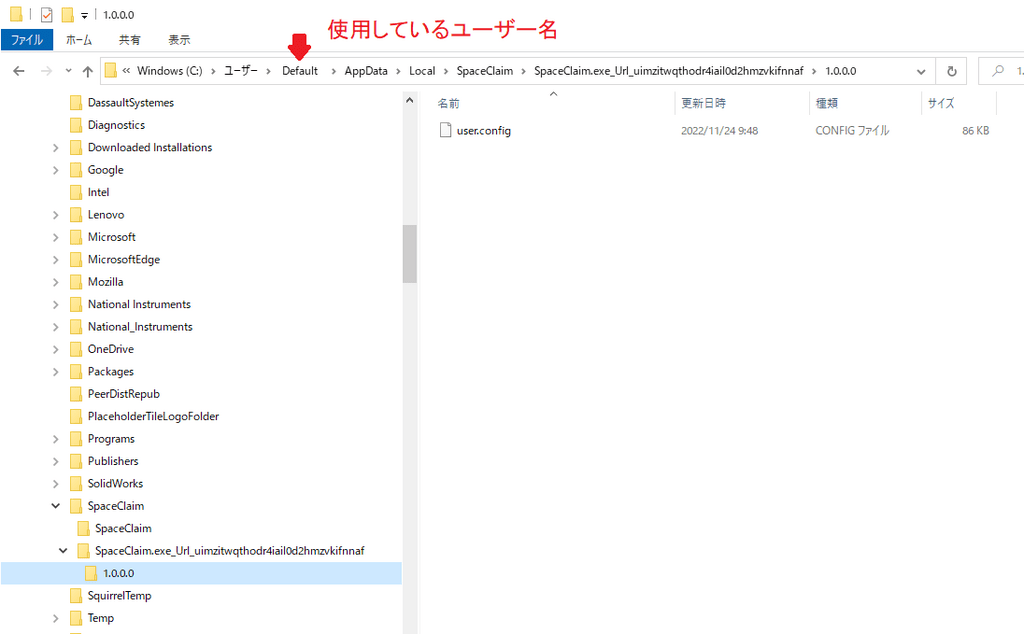Click the Back navigation arrow
The width and height of the screenshot is (1024, 634).
19,71
